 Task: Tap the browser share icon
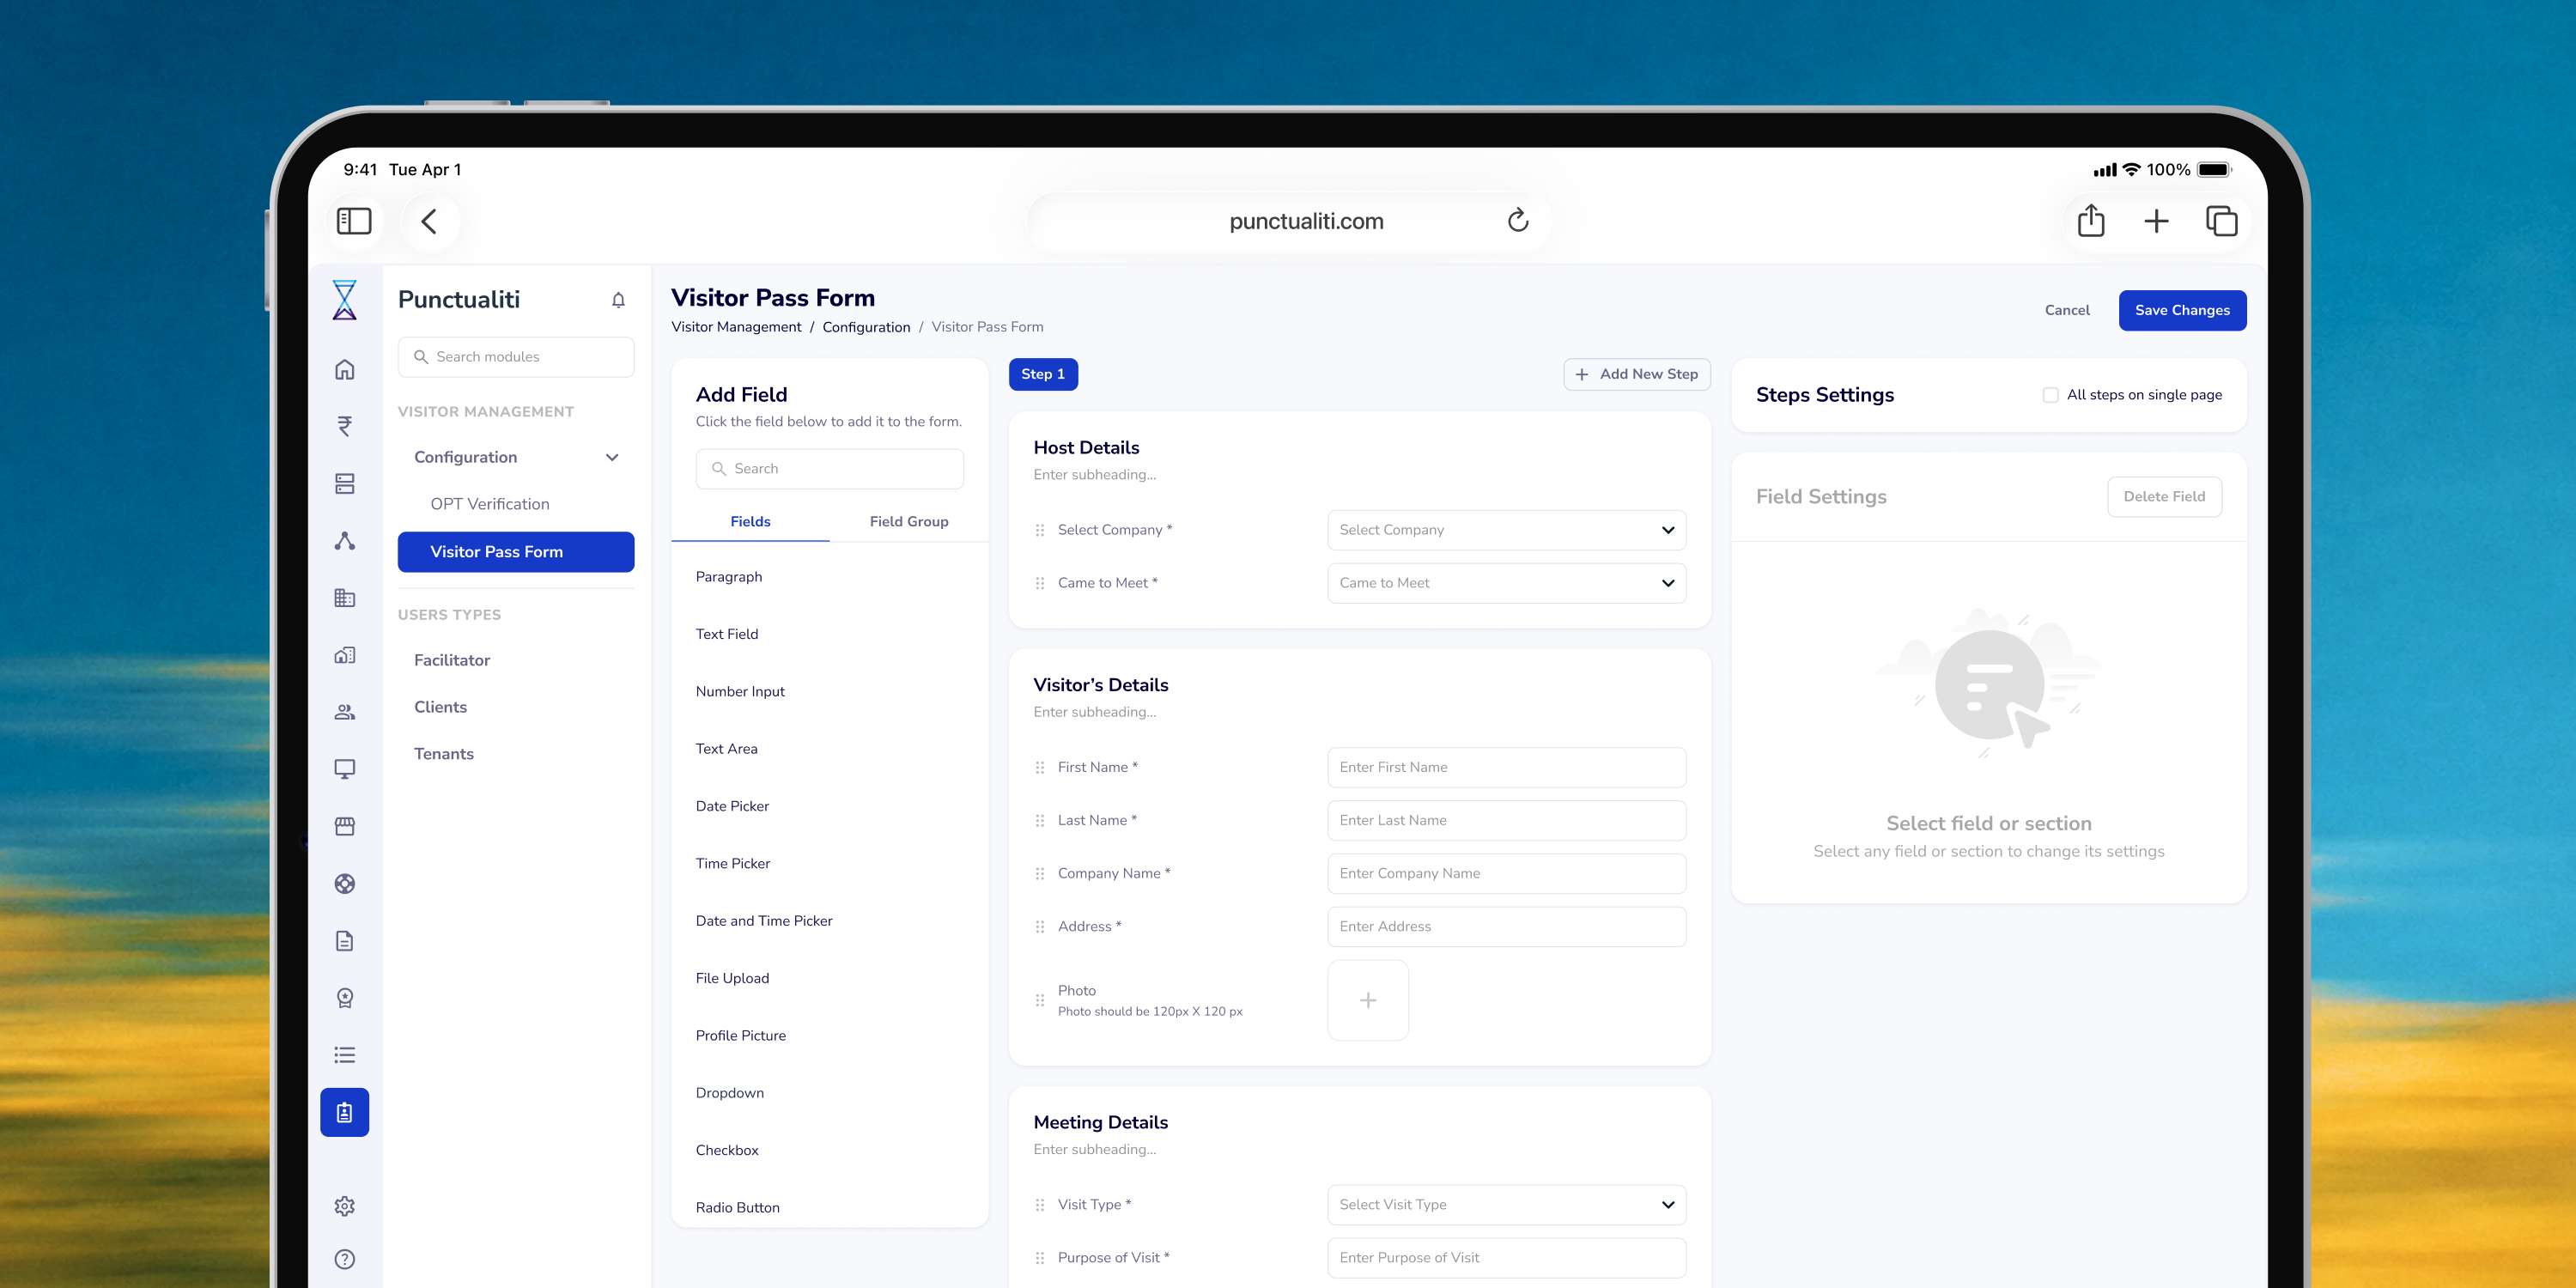tap(2091, 221)
